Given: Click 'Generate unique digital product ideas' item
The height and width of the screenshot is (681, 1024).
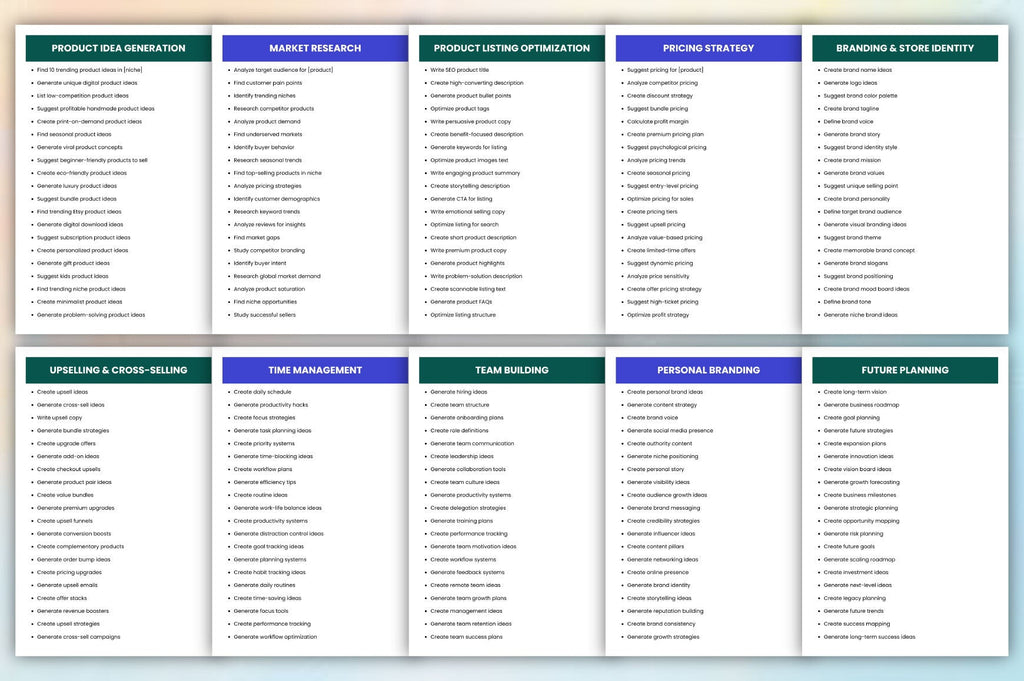Looking at the screenshot, I should pyautogui.click(x=87, y=83).
